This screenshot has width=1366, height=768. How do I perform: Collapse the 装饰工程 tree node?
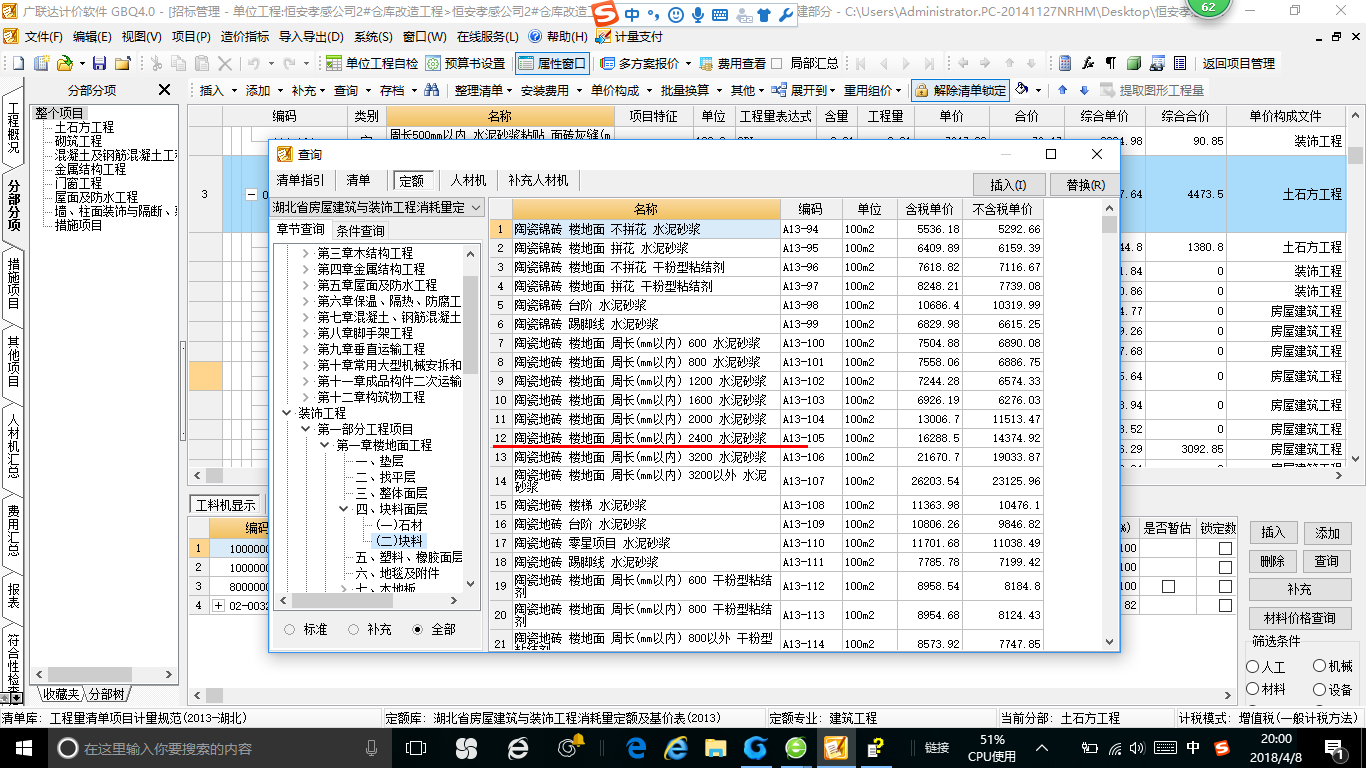(x=287, y=413)
